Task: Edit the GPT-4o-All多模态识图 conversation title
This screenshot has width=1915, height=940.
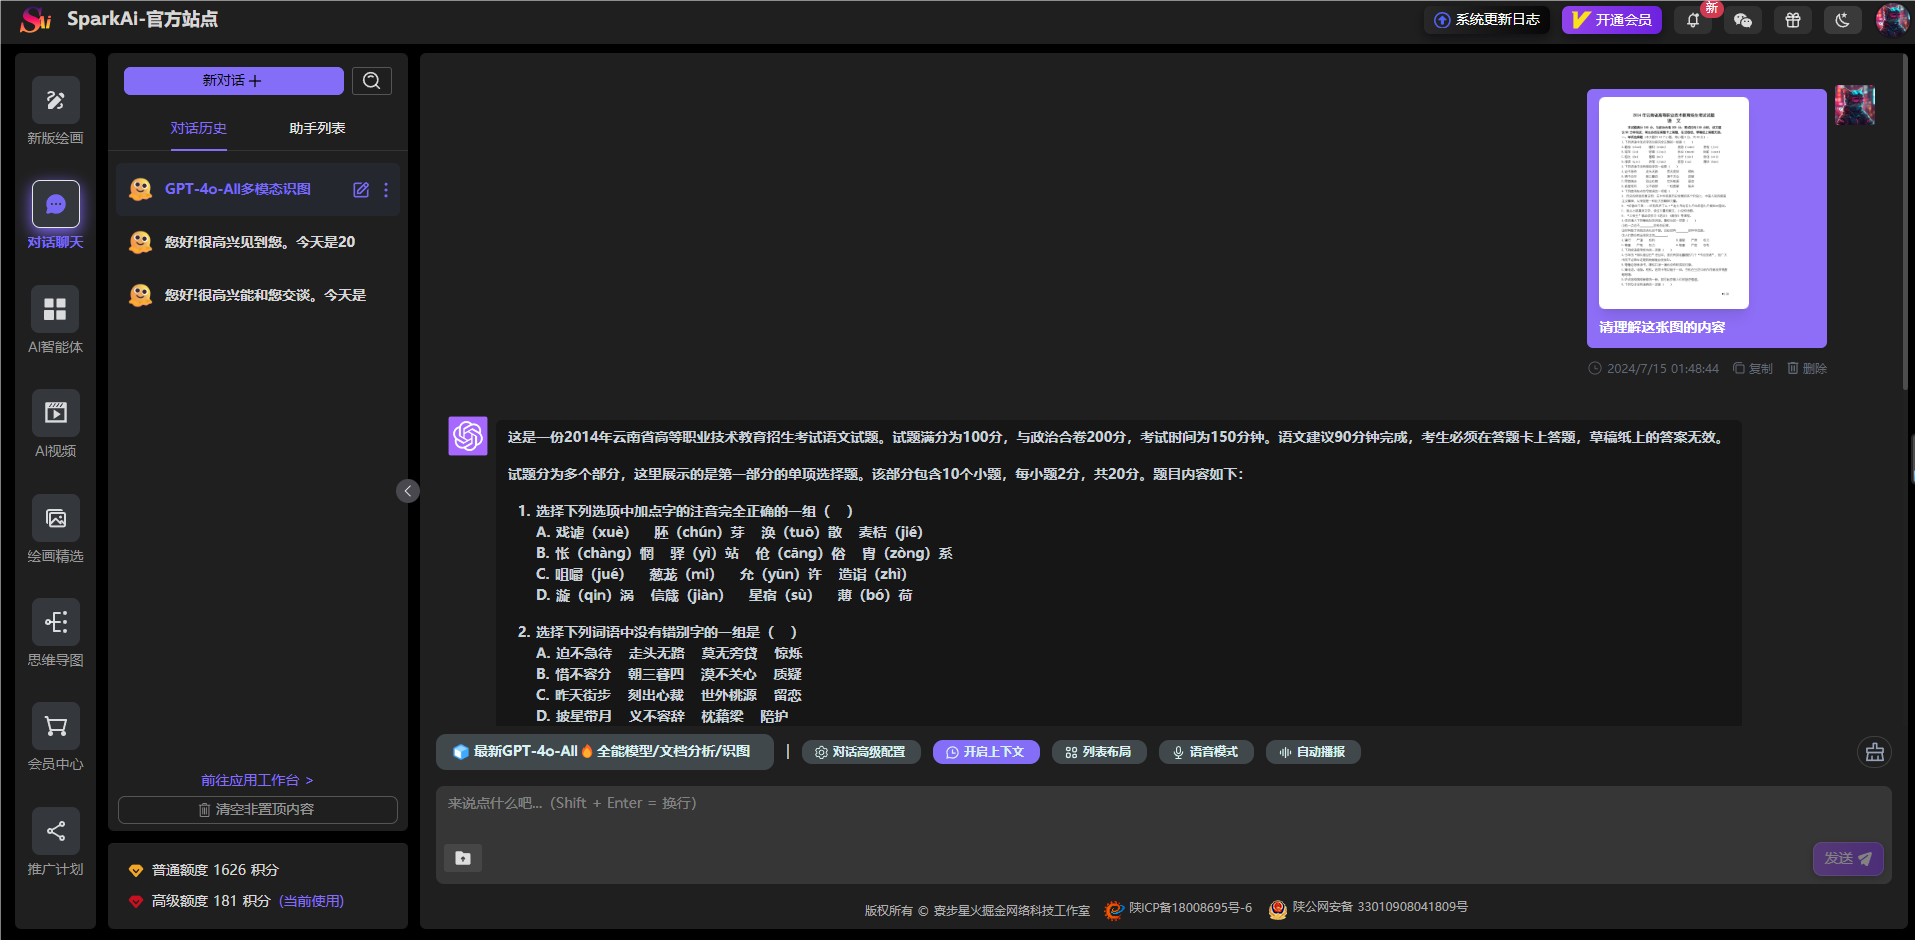Action: click(361, 190)
